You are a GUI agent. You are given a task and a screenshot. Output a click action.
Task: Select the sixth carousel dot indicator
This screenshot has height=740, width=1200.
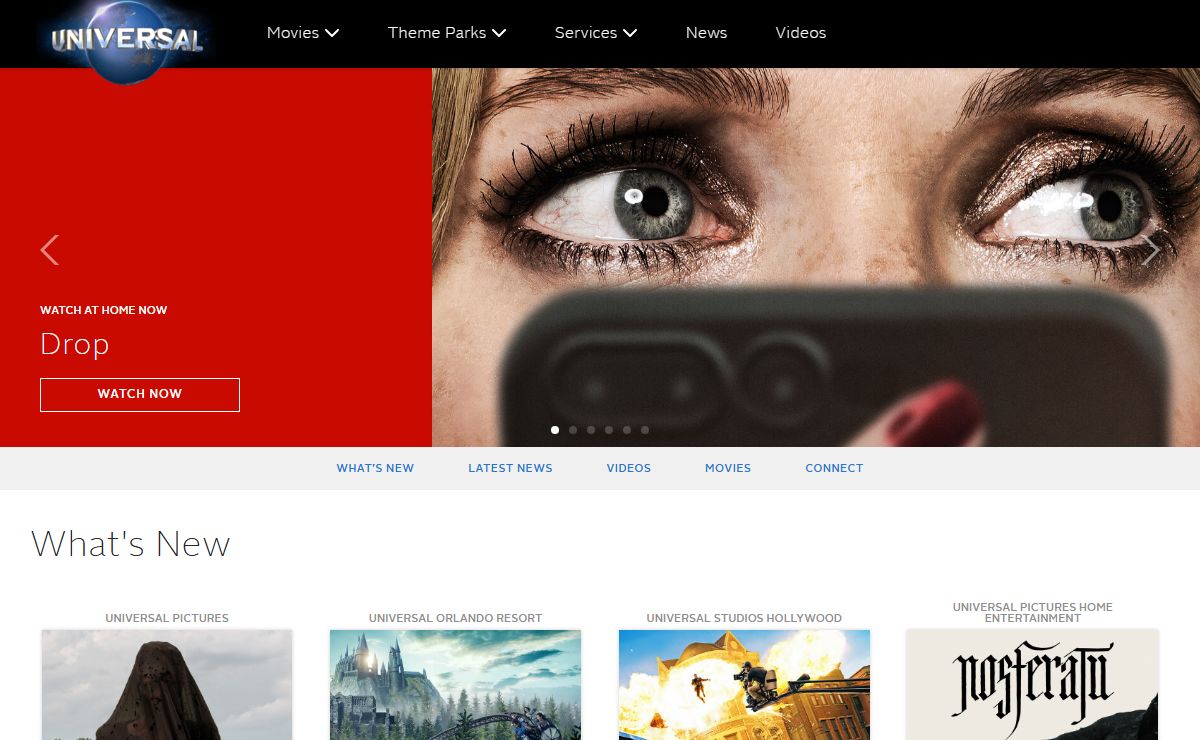645,430
